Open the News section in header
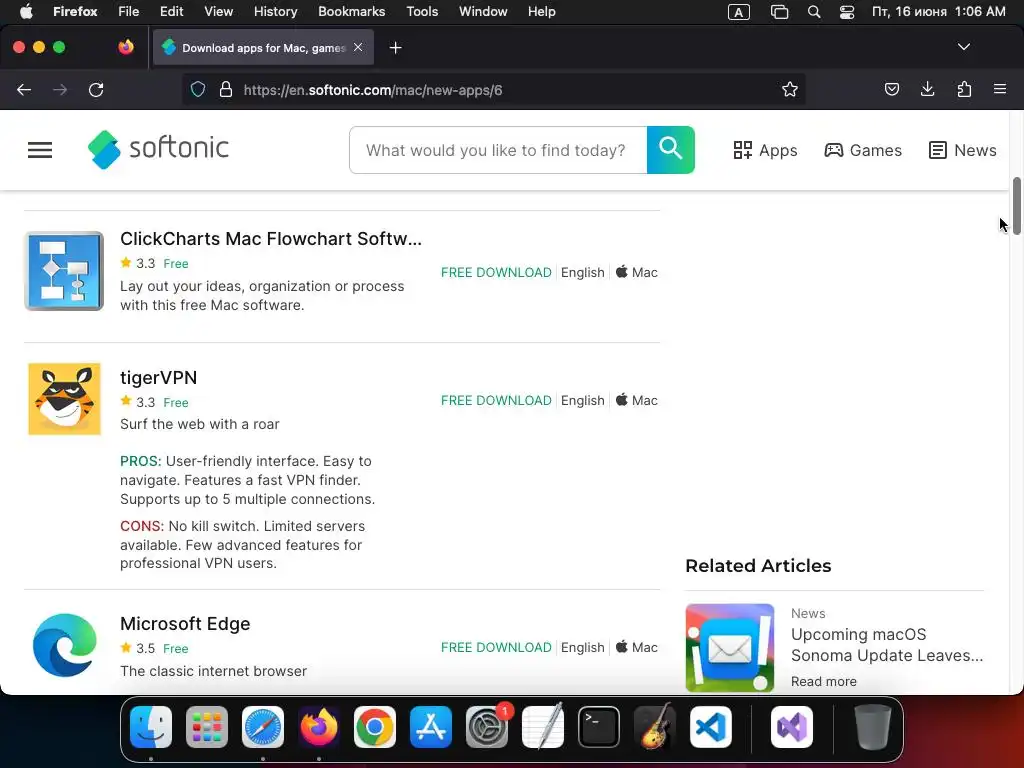1024x768 pixels. (963, 150)
